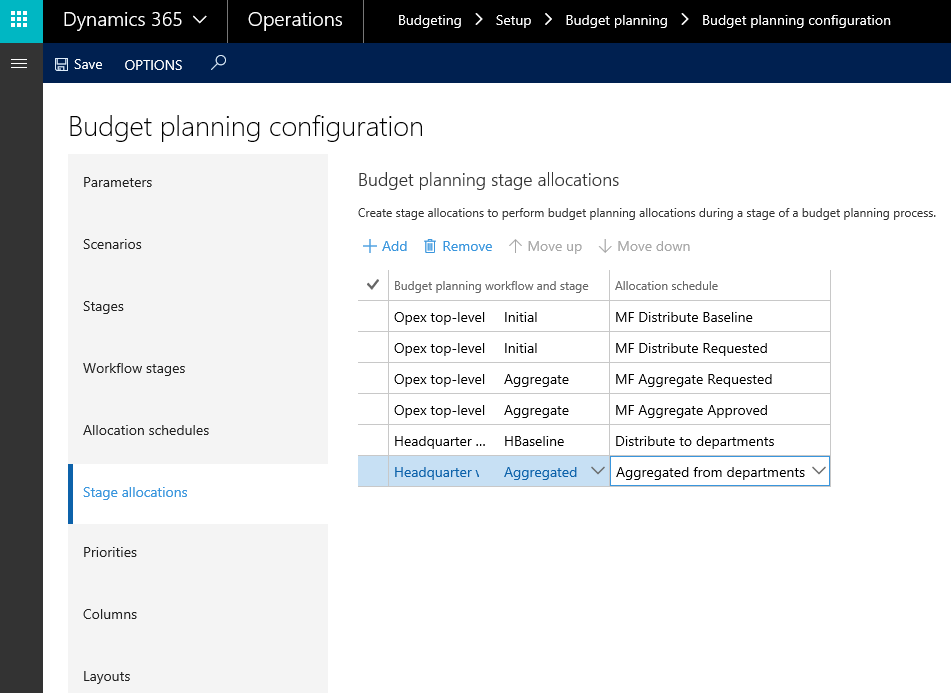The width and height of the screenshot is (951, 693).
Task: Move the selected row up
Action: [x=545, y=246]
